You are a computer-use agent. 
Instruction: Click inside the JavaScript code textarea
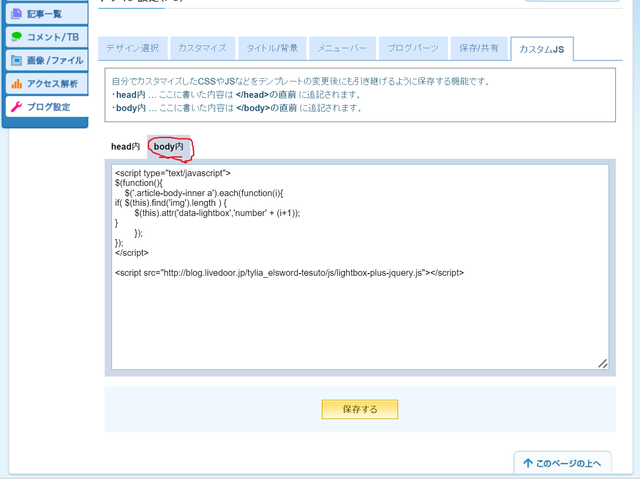tap(360, 267)
